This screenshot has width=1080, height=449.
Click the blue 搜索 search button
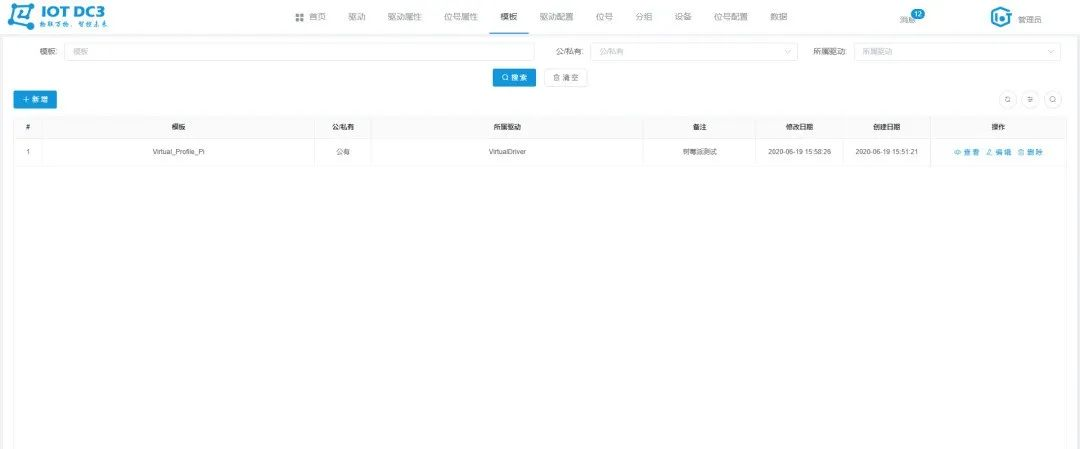click(x=514, y=78)
